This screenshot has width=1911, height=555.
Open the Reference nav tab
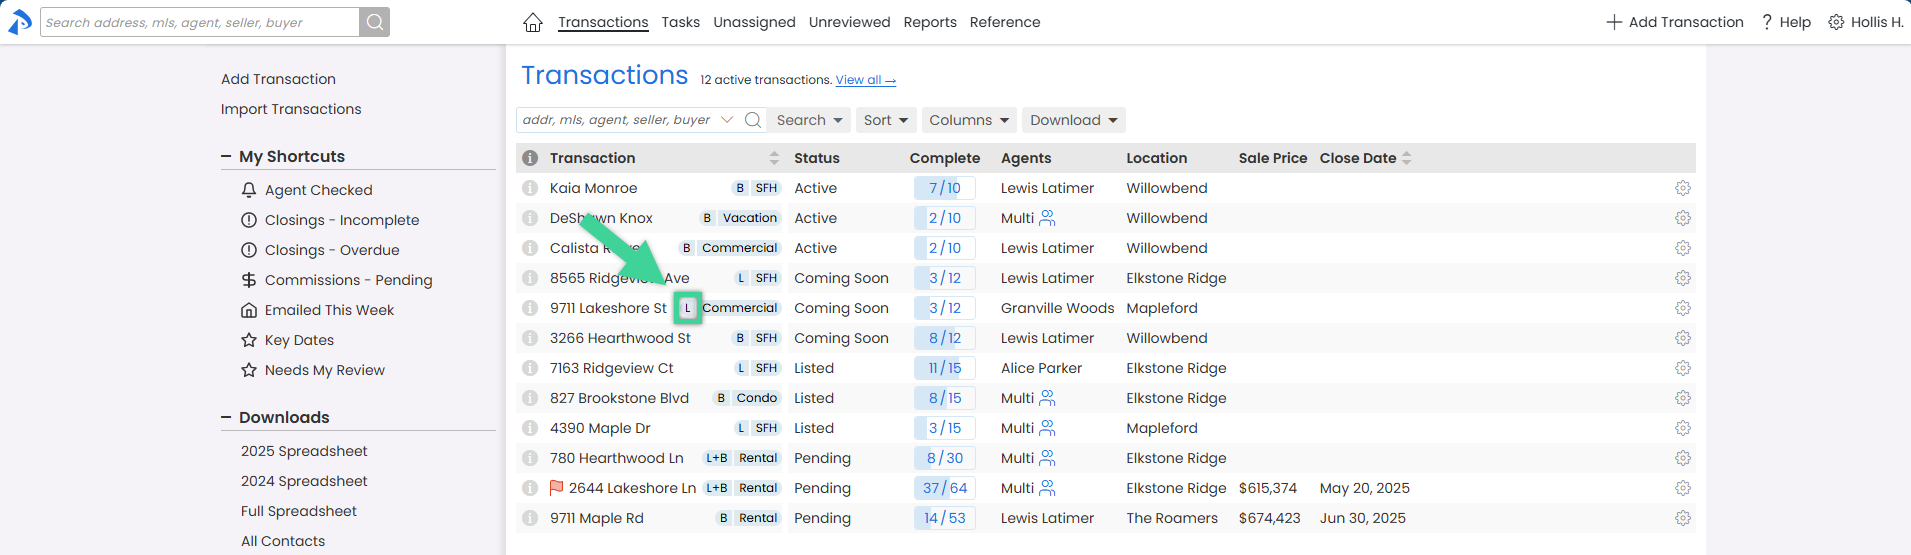coord(1005,22)
